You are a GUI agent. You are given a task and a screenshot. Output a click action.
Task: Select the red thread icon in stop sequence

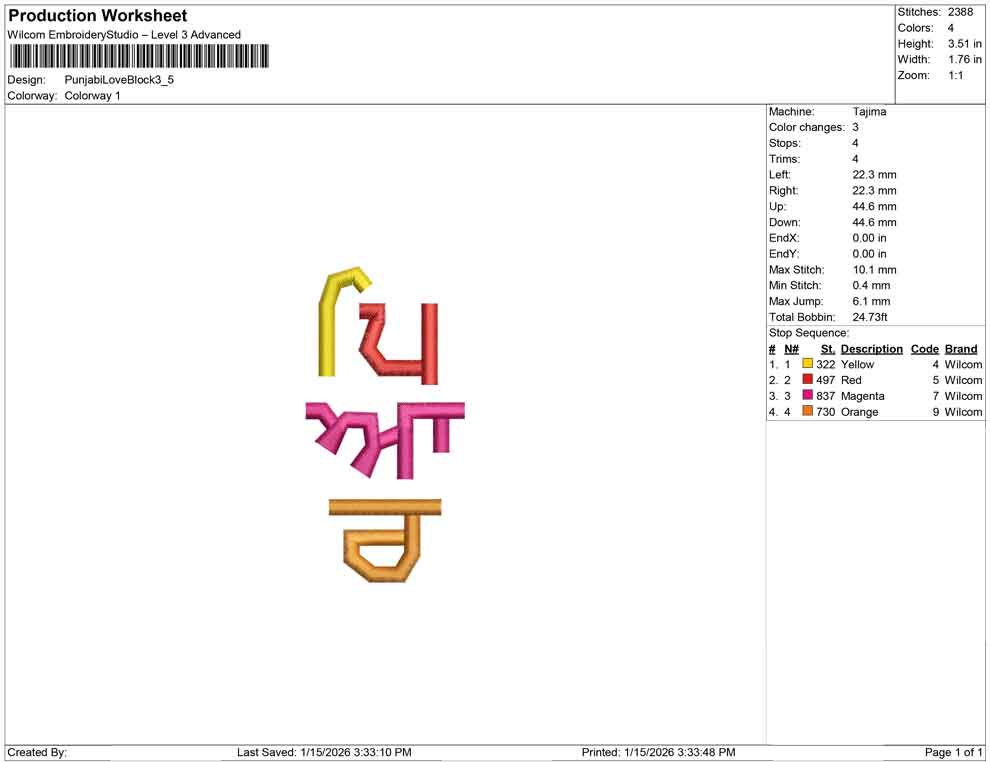tap(806, 380)
